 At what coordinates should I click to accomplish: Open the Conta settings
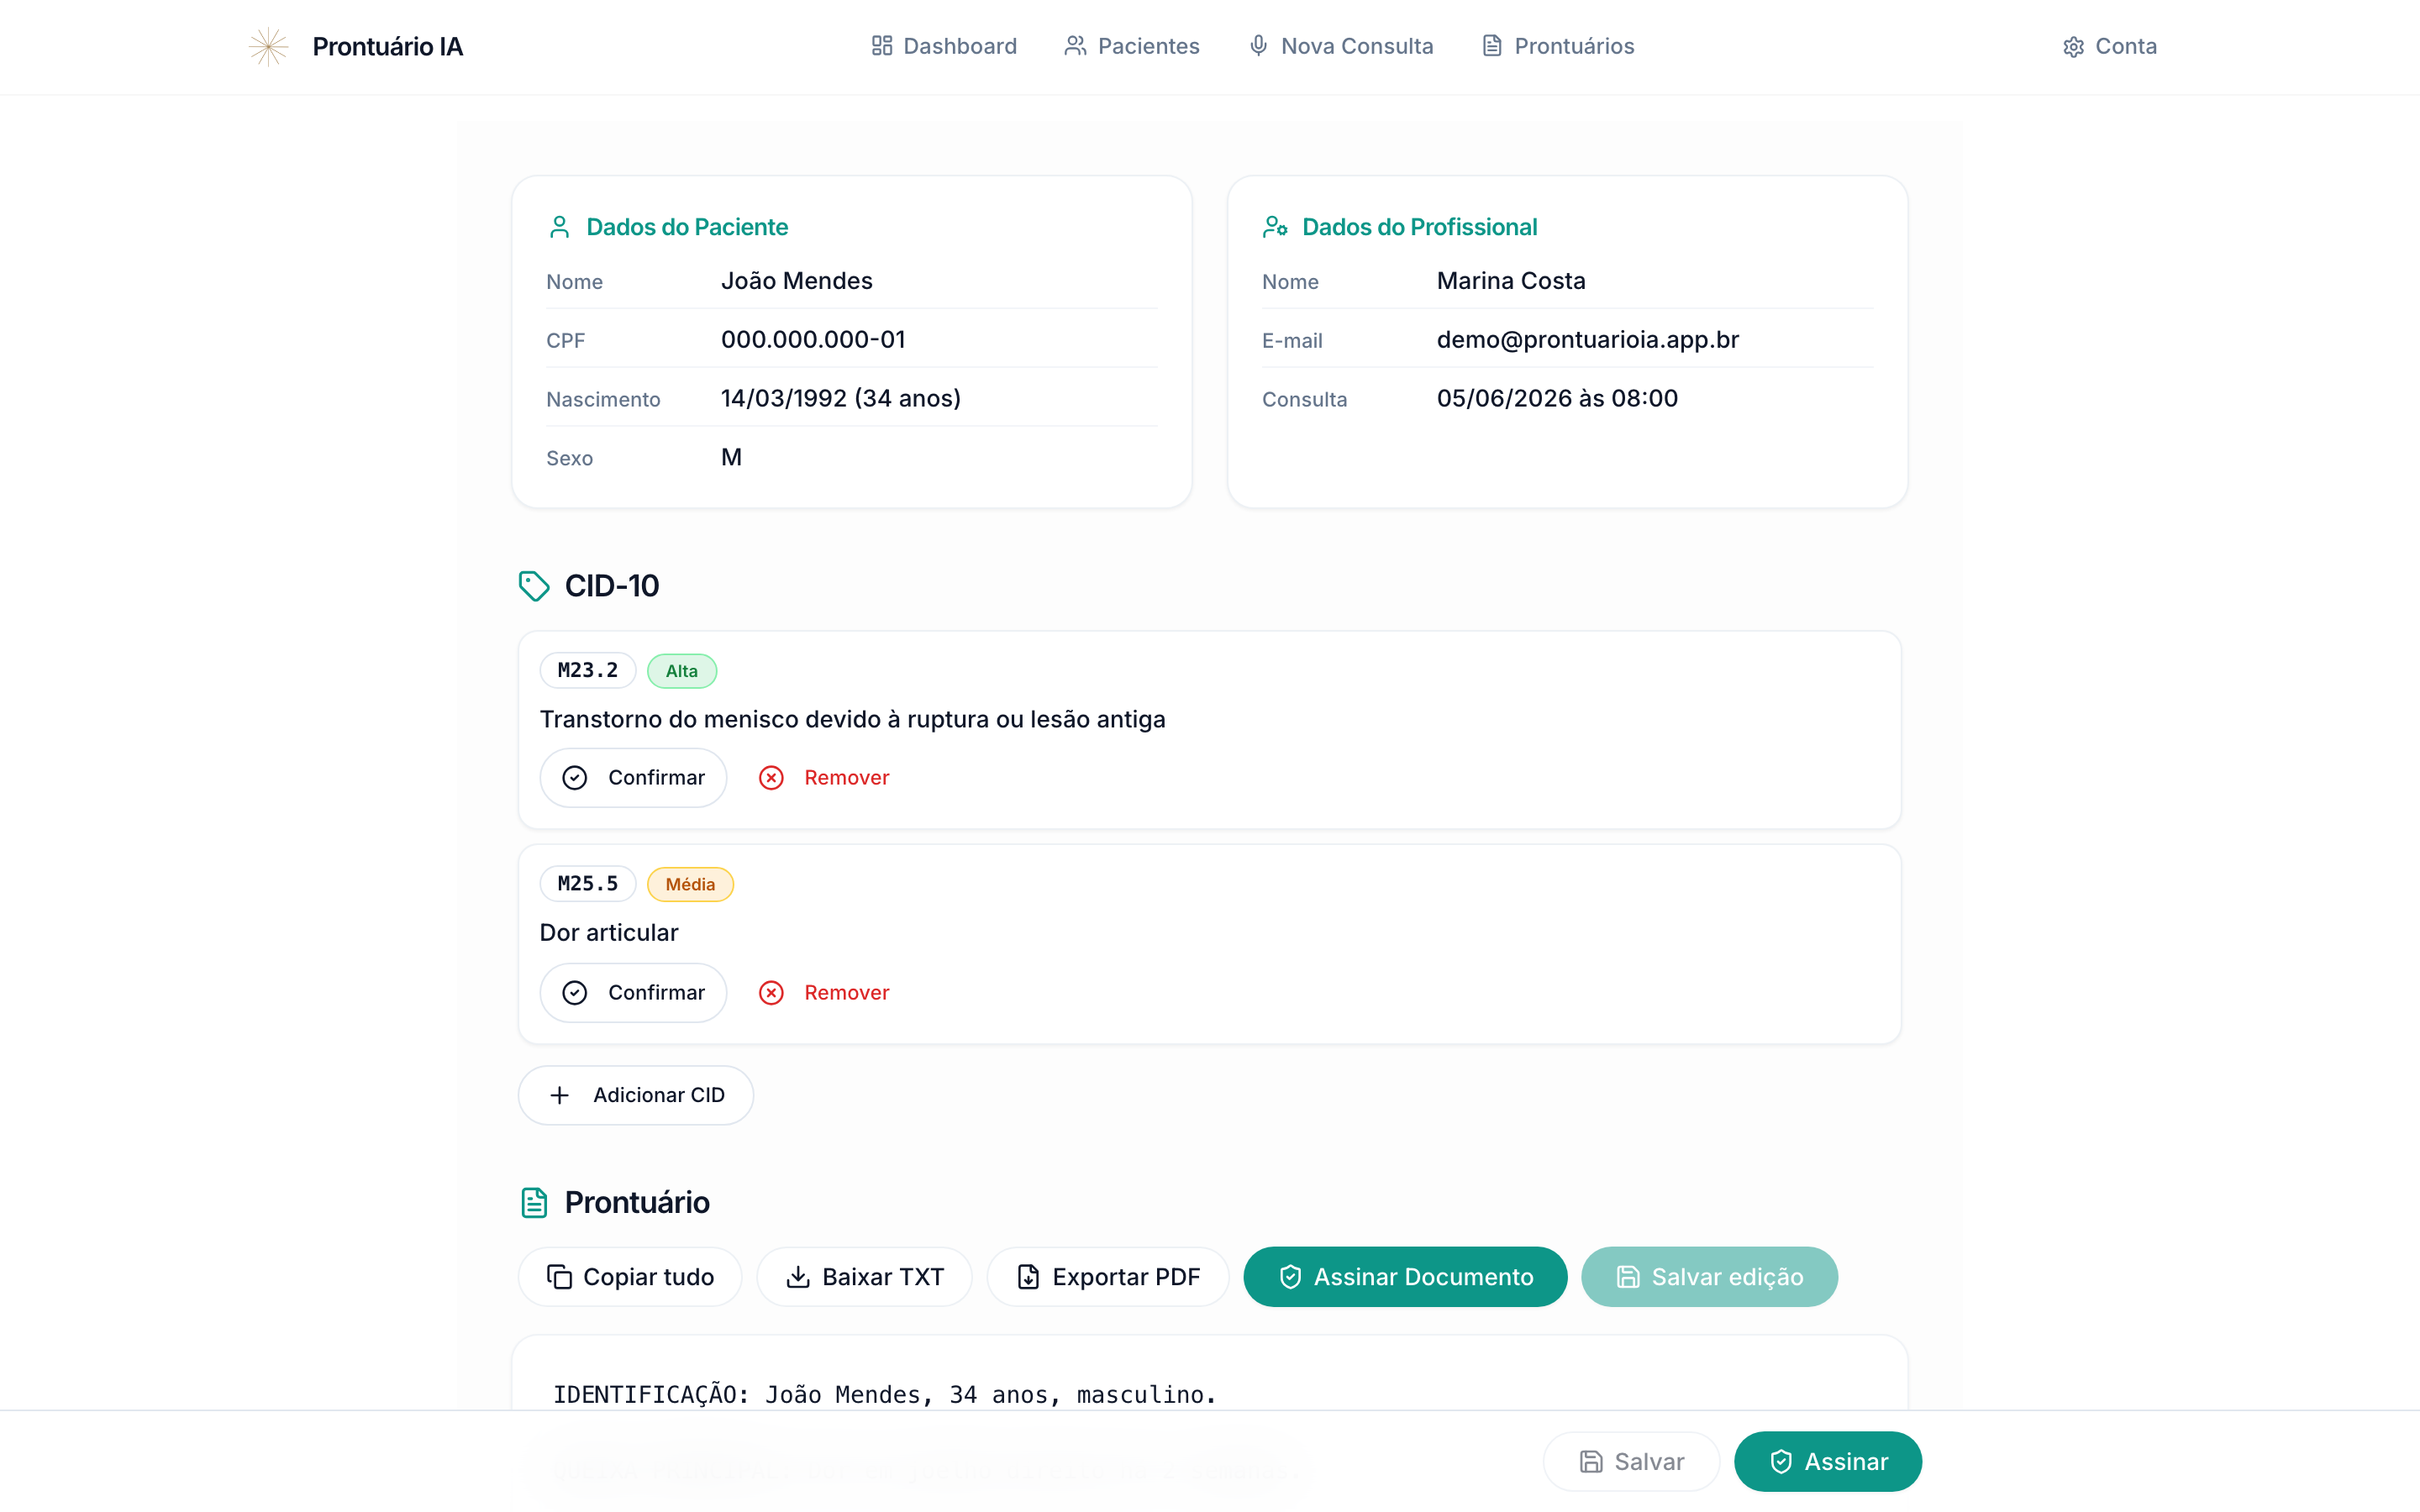click(2110, 46)
